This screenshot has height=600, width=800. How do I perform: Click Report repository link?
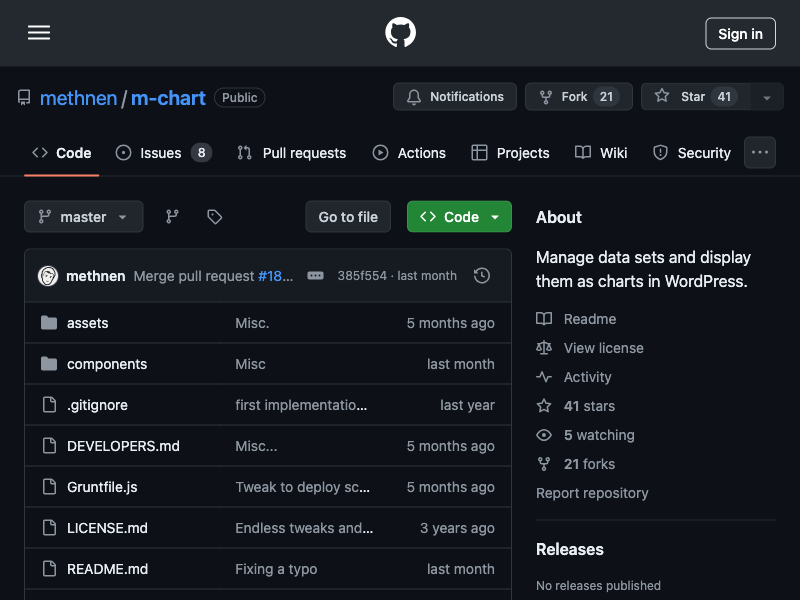click(x=592, y=493)
